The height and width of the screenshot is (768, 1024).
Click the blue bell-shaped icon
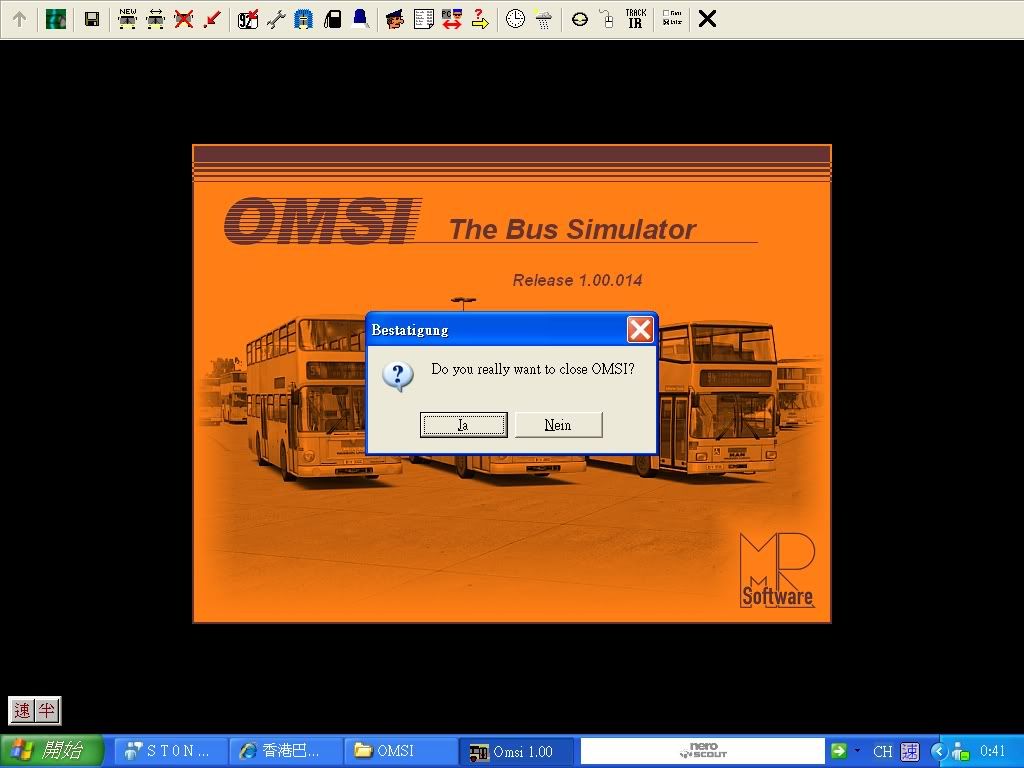[x=360, y=20]
